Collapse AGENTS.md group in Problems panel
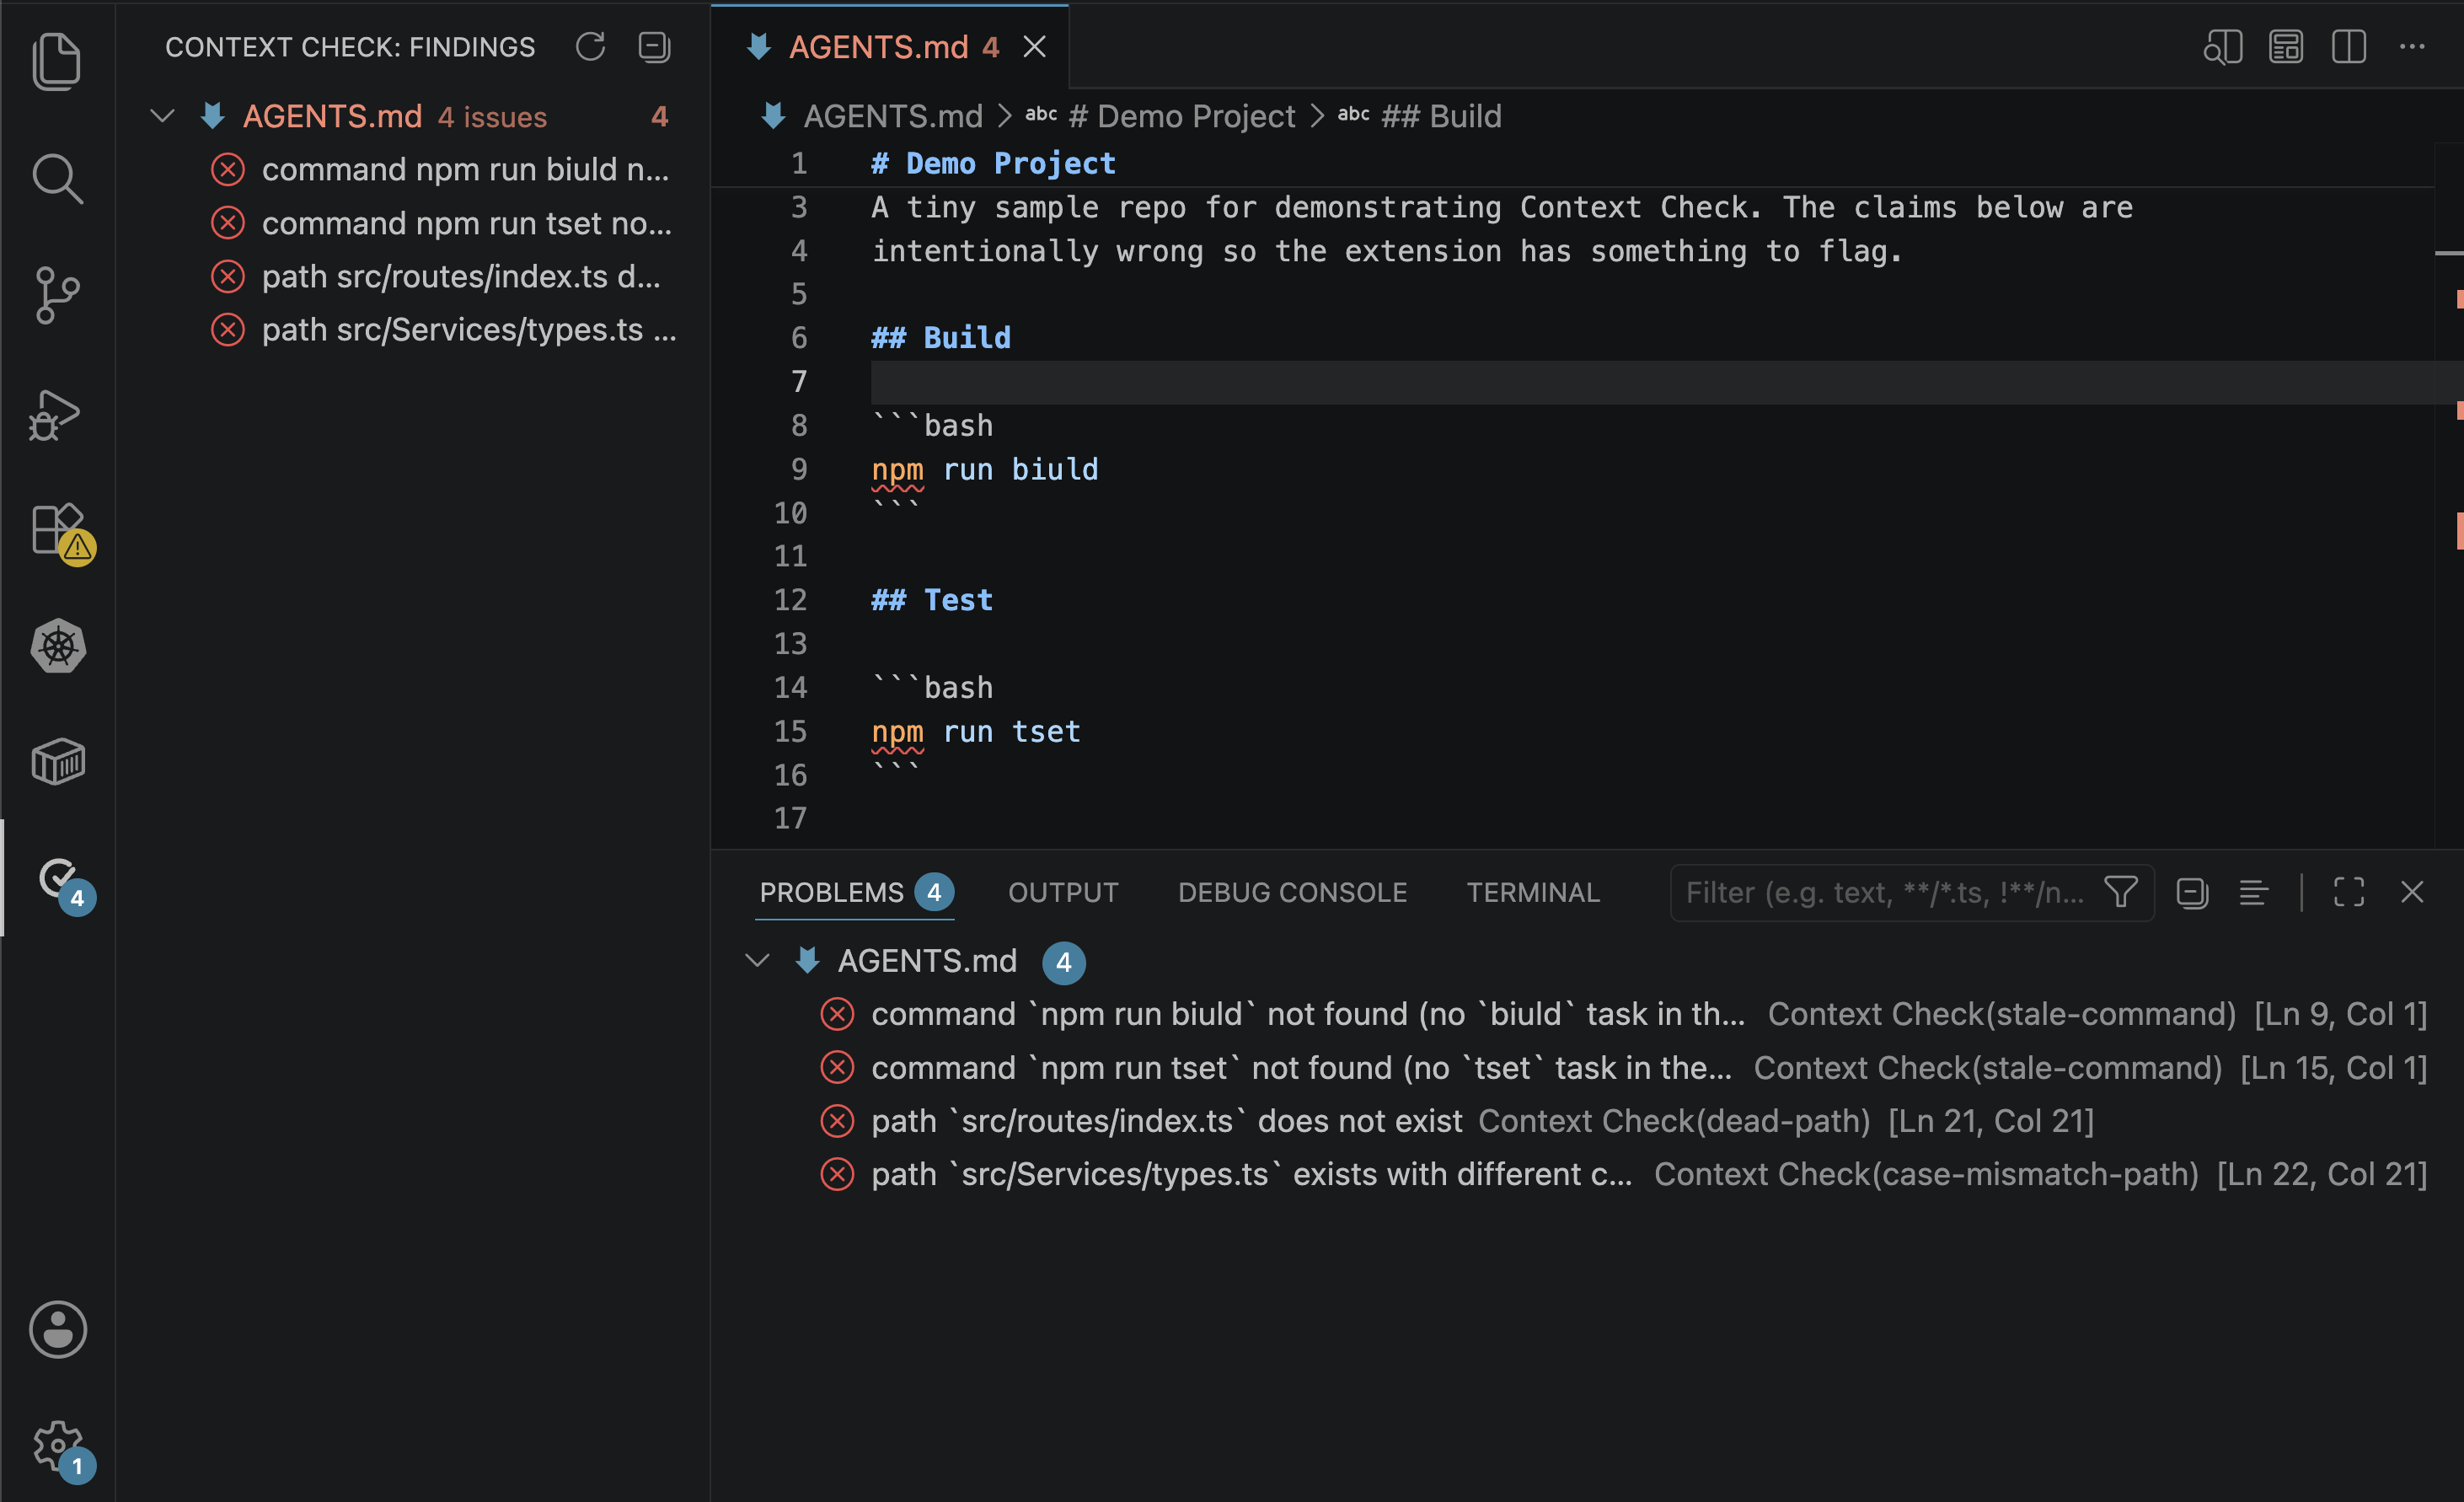Viewport: 2464px width, 1502px height. [x=757, y=960]
